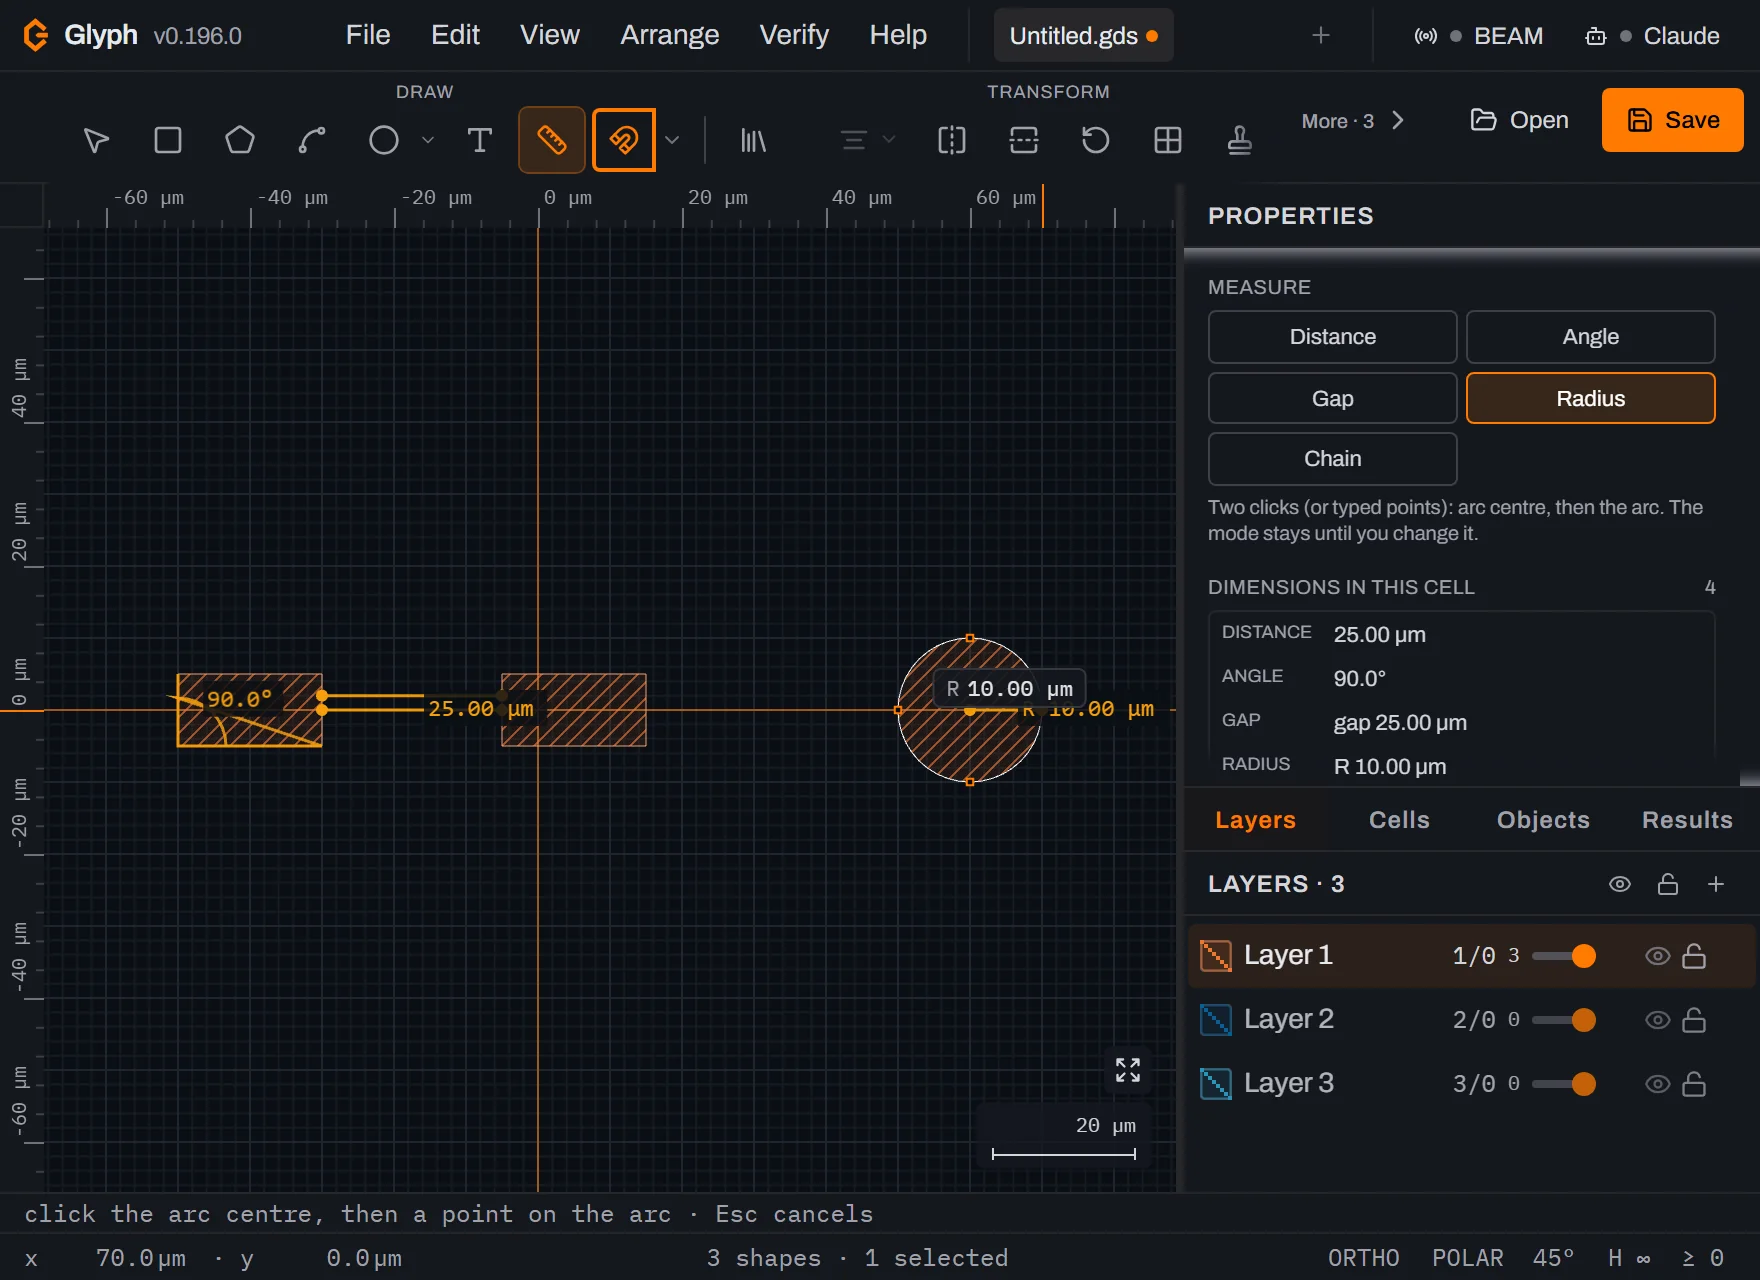Toggle POLAR mode in status bar
Screen dimensions: 1760x1280
coord(1468,1258)
